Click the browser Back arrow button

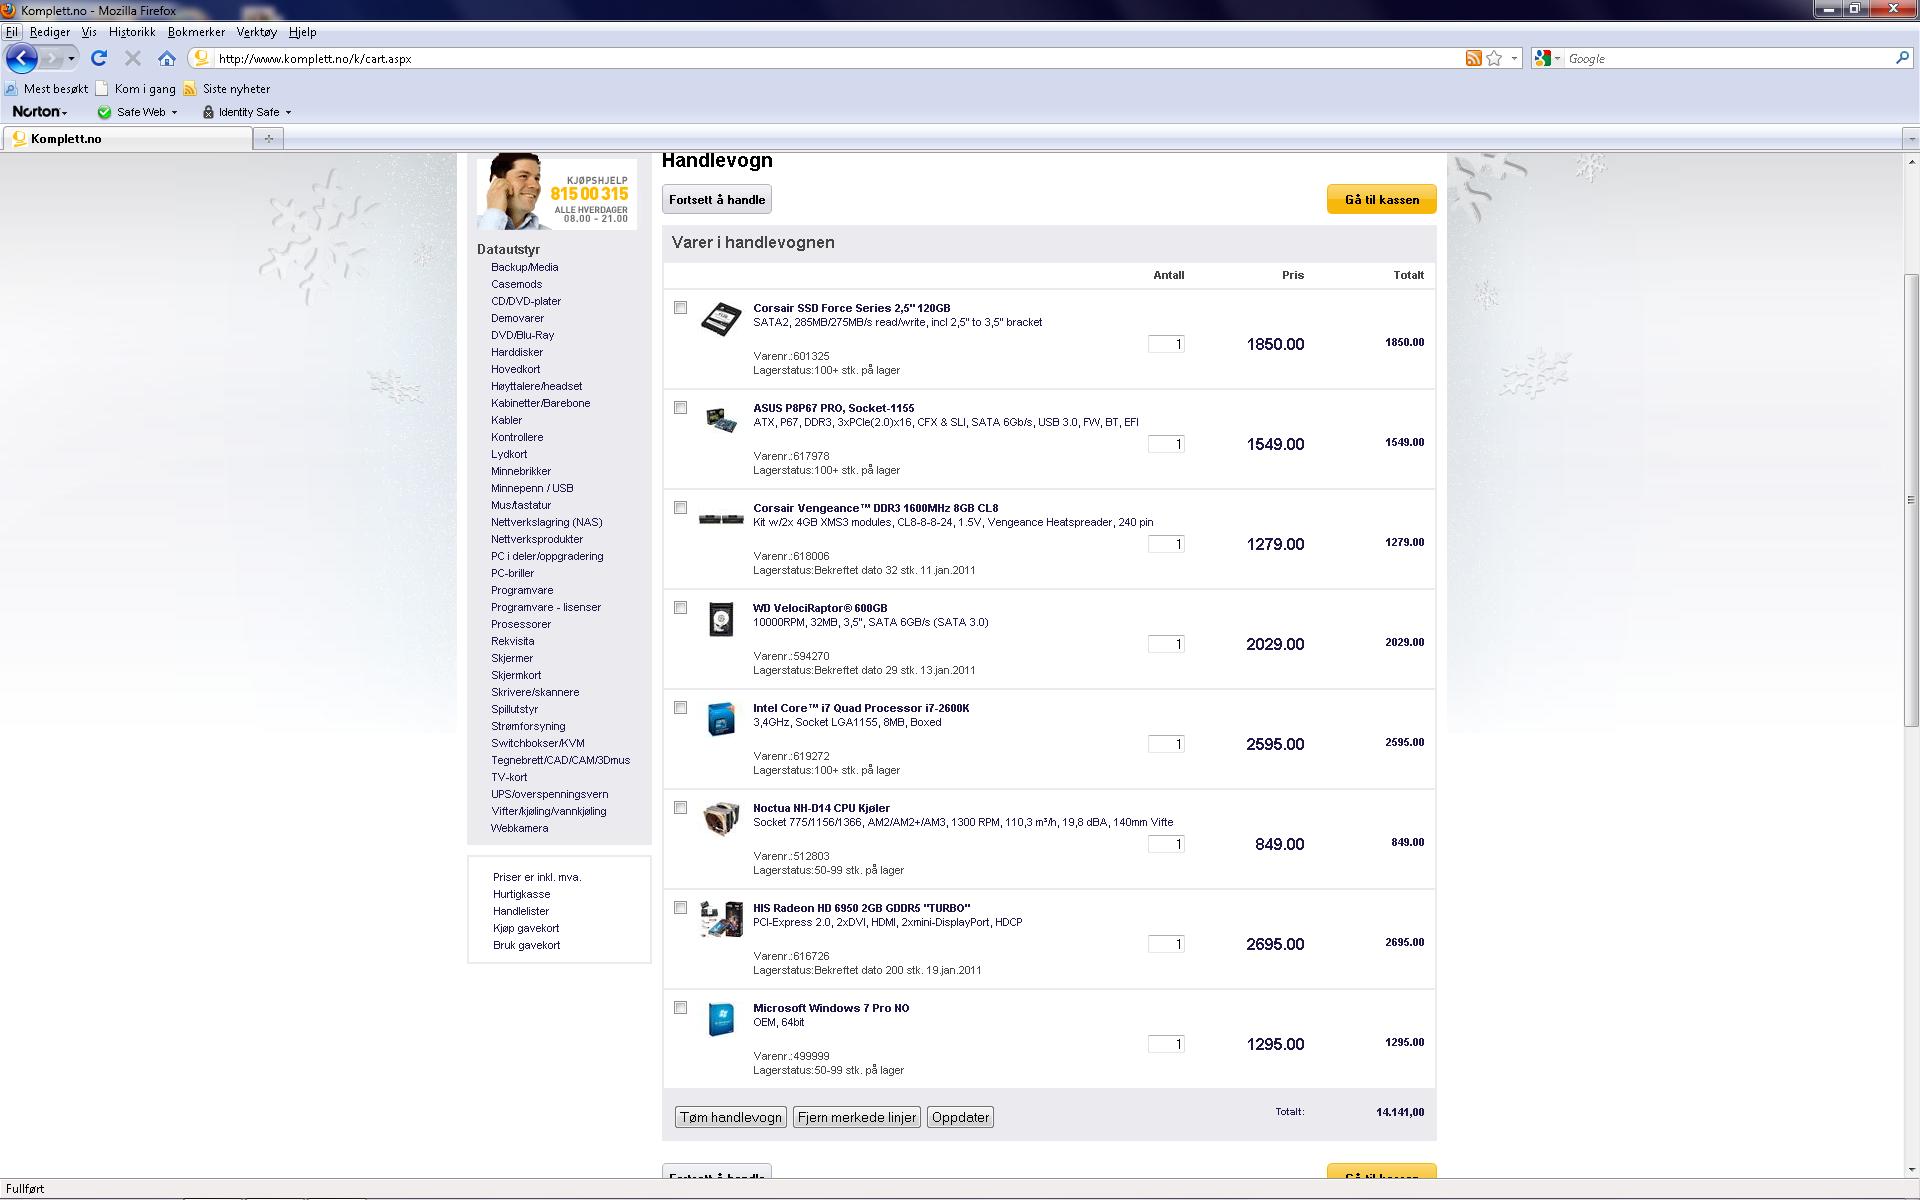point(22,58)
